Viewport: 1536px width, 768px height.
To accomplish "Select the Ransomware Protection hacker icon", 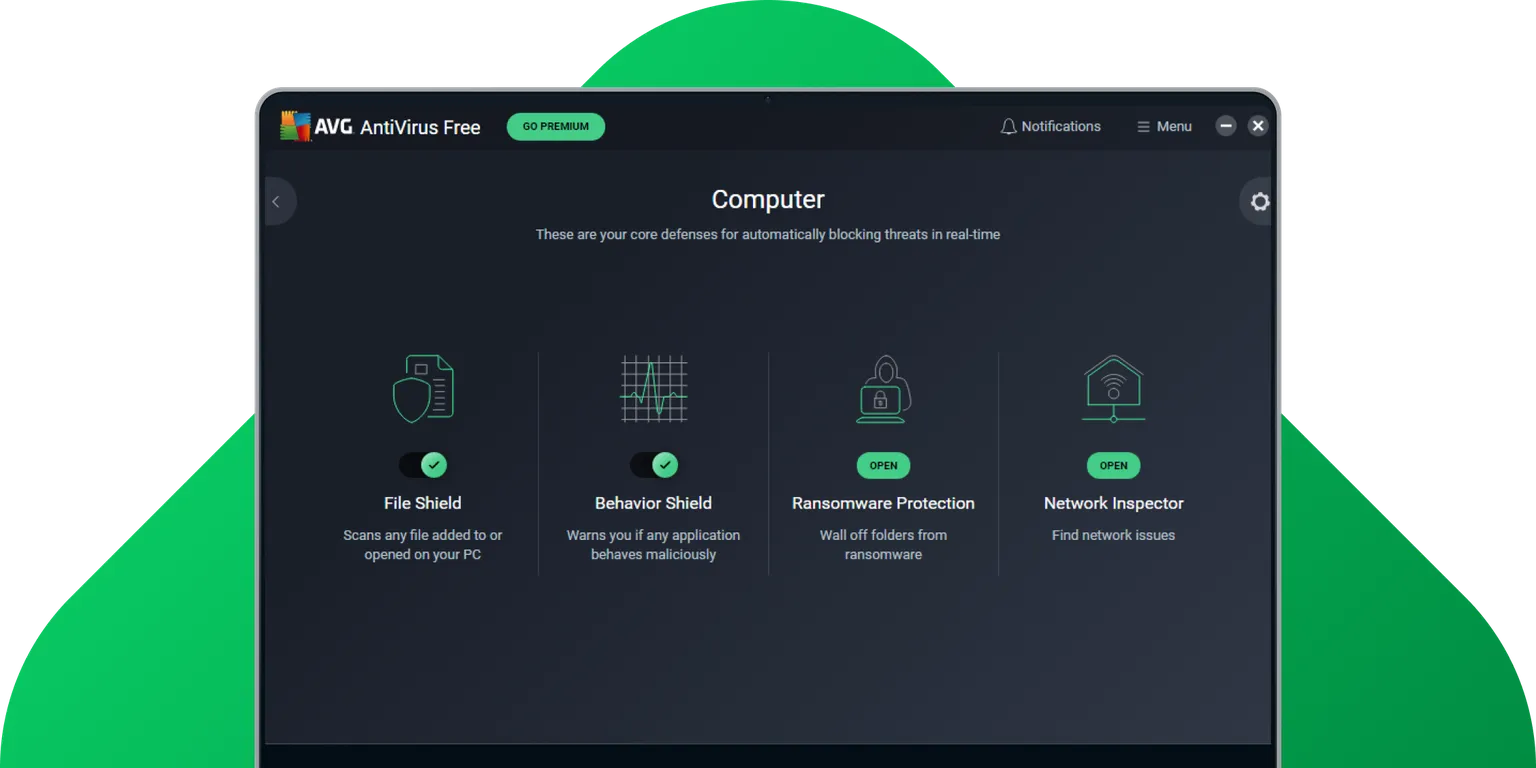I will point(883,388).
